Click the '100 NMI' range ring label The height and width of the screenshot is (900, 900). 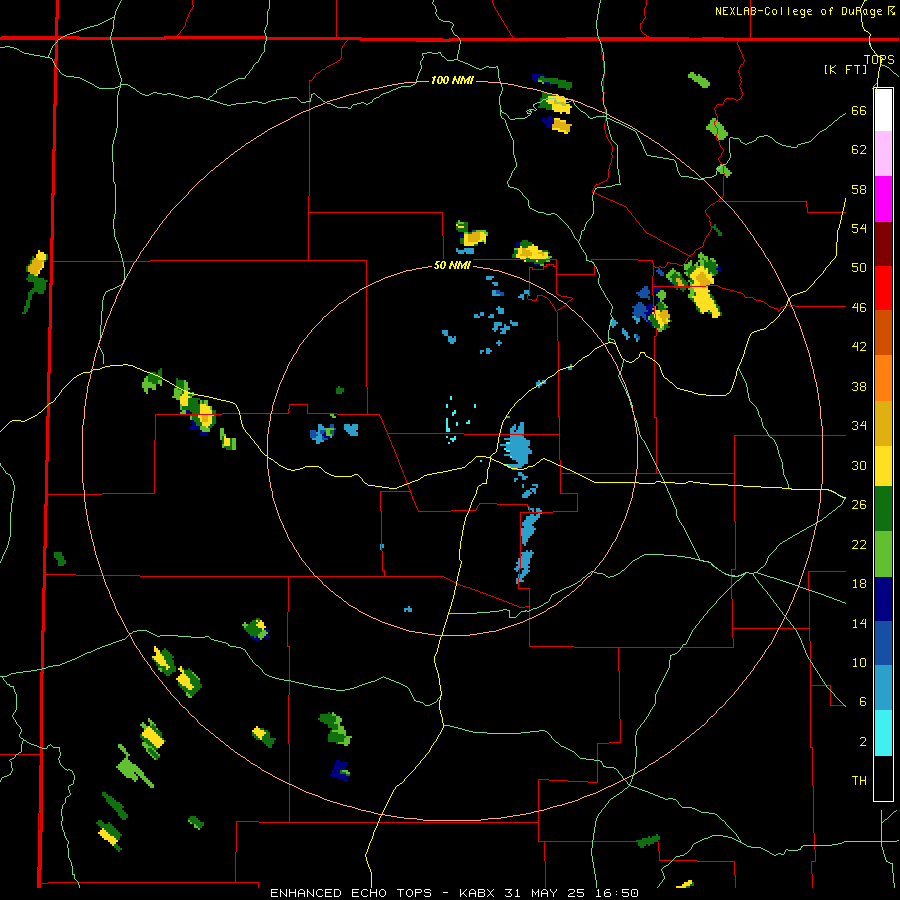coord(452,80)
